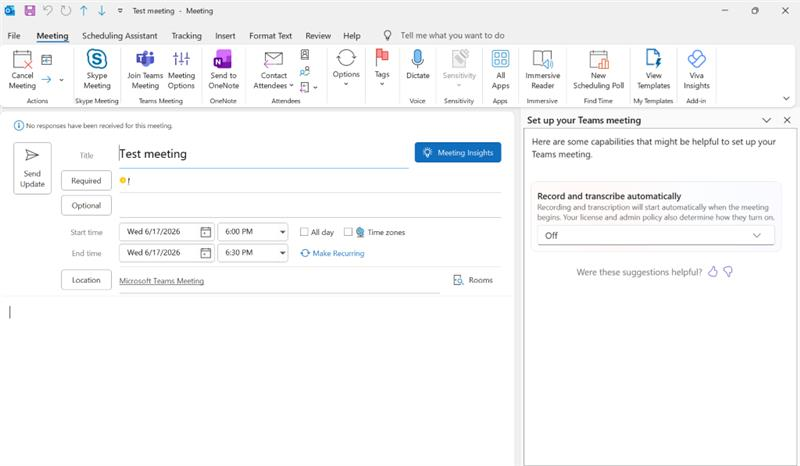
Task: Click thumbs down on suggestions helpful
Action: click(x=728, y=272)
